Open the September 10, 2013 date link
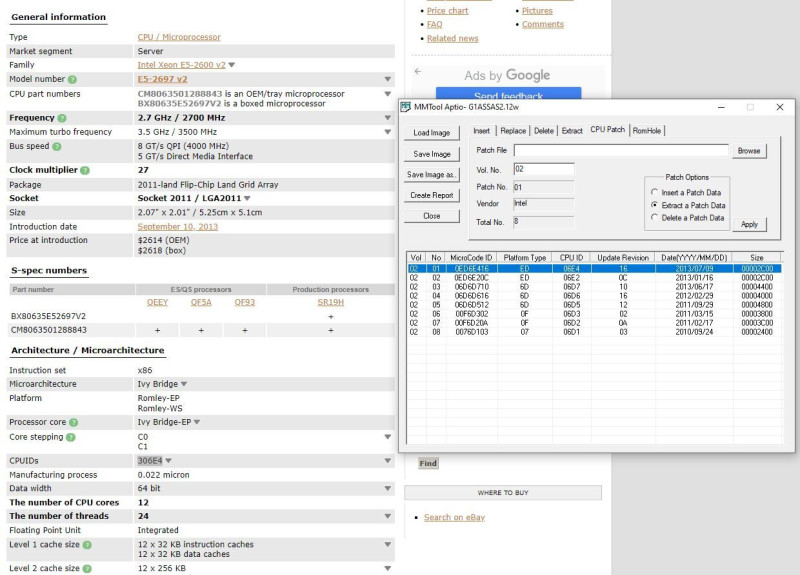 (178, 227)
